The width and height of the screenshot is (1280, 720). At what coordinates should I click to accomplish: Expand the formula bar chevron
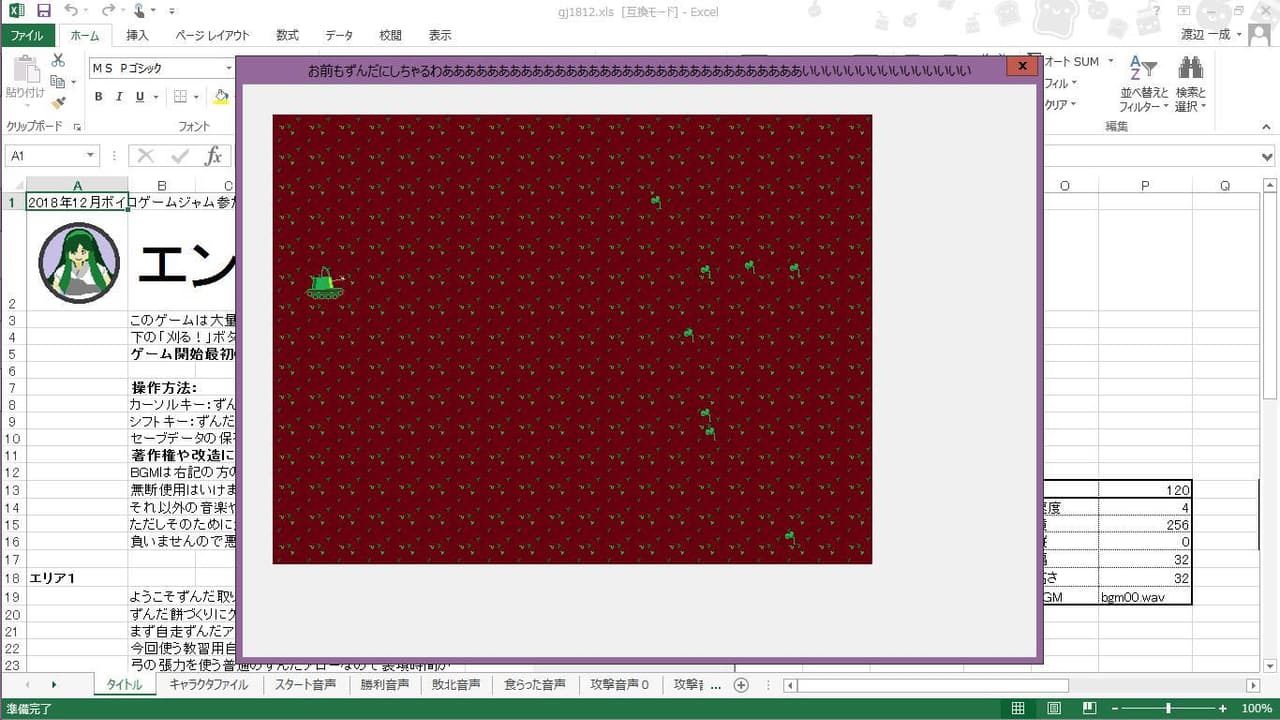(1268, 157)
